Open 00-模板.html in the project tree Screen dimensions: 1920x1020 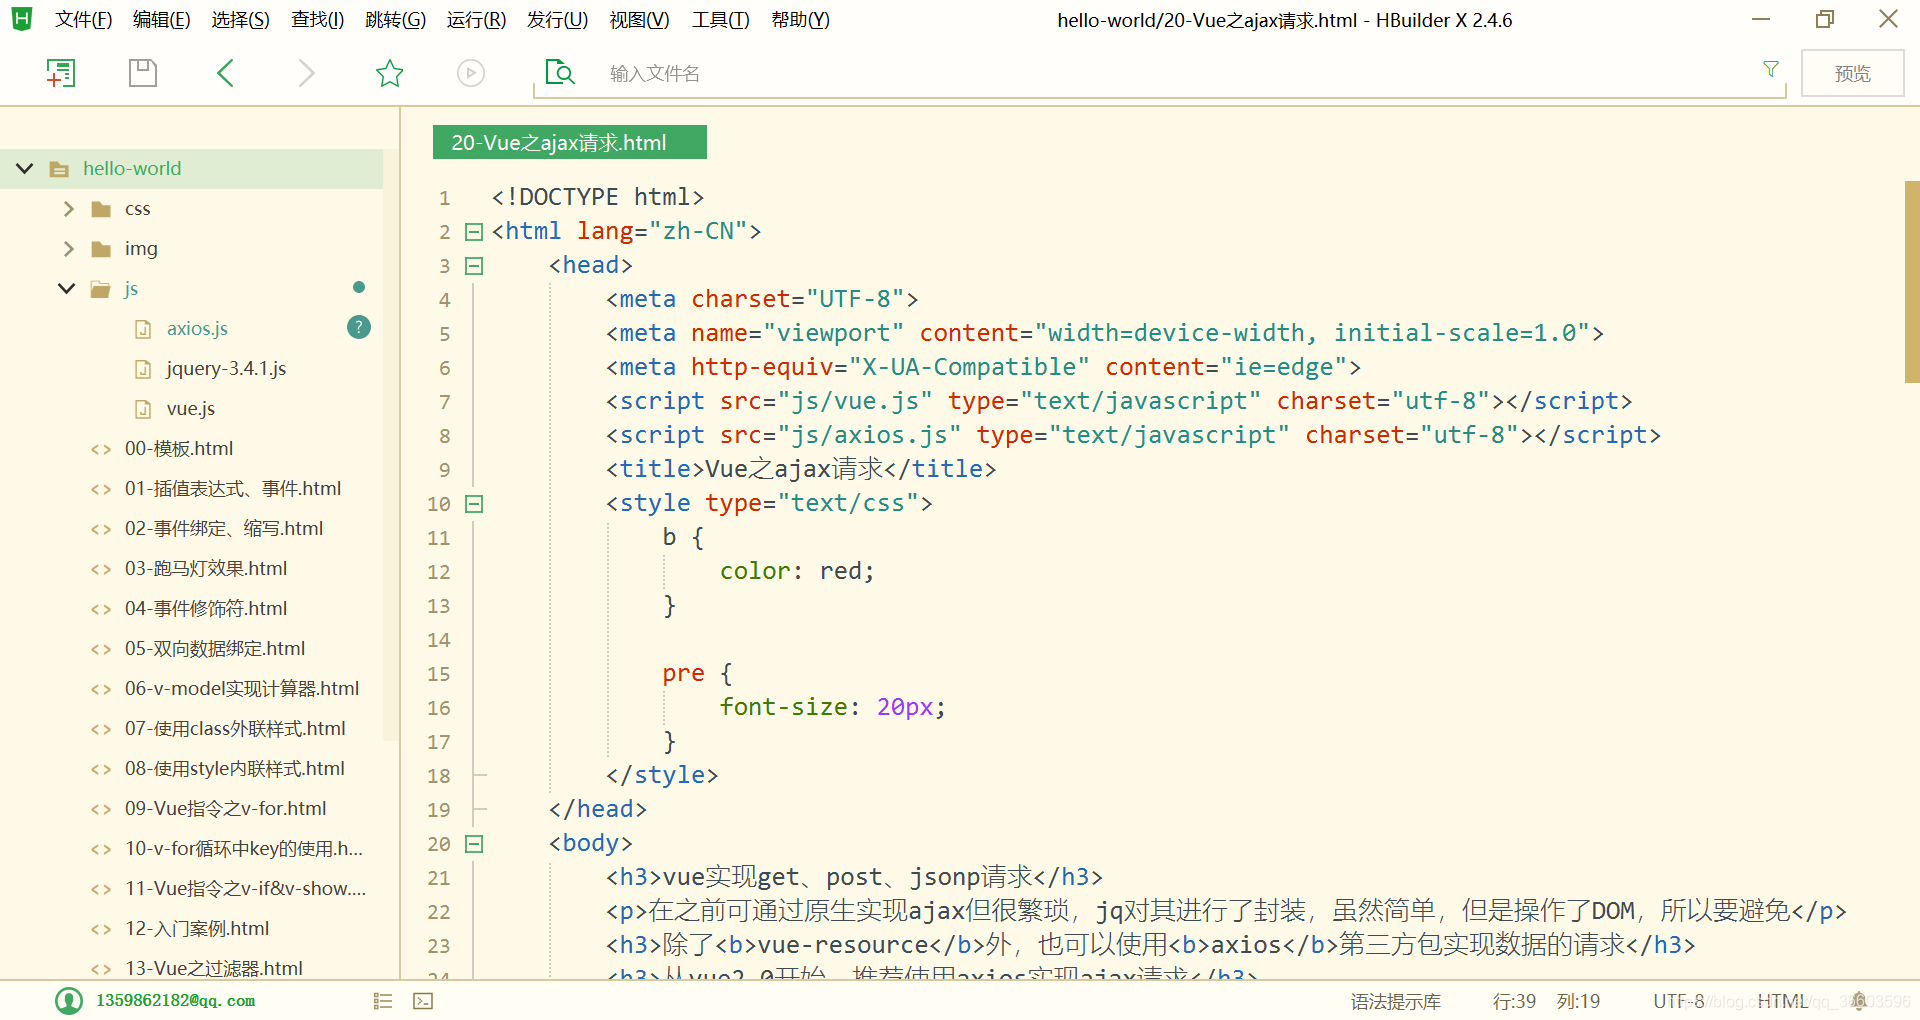pyautogui.click(x=179, y=449)
